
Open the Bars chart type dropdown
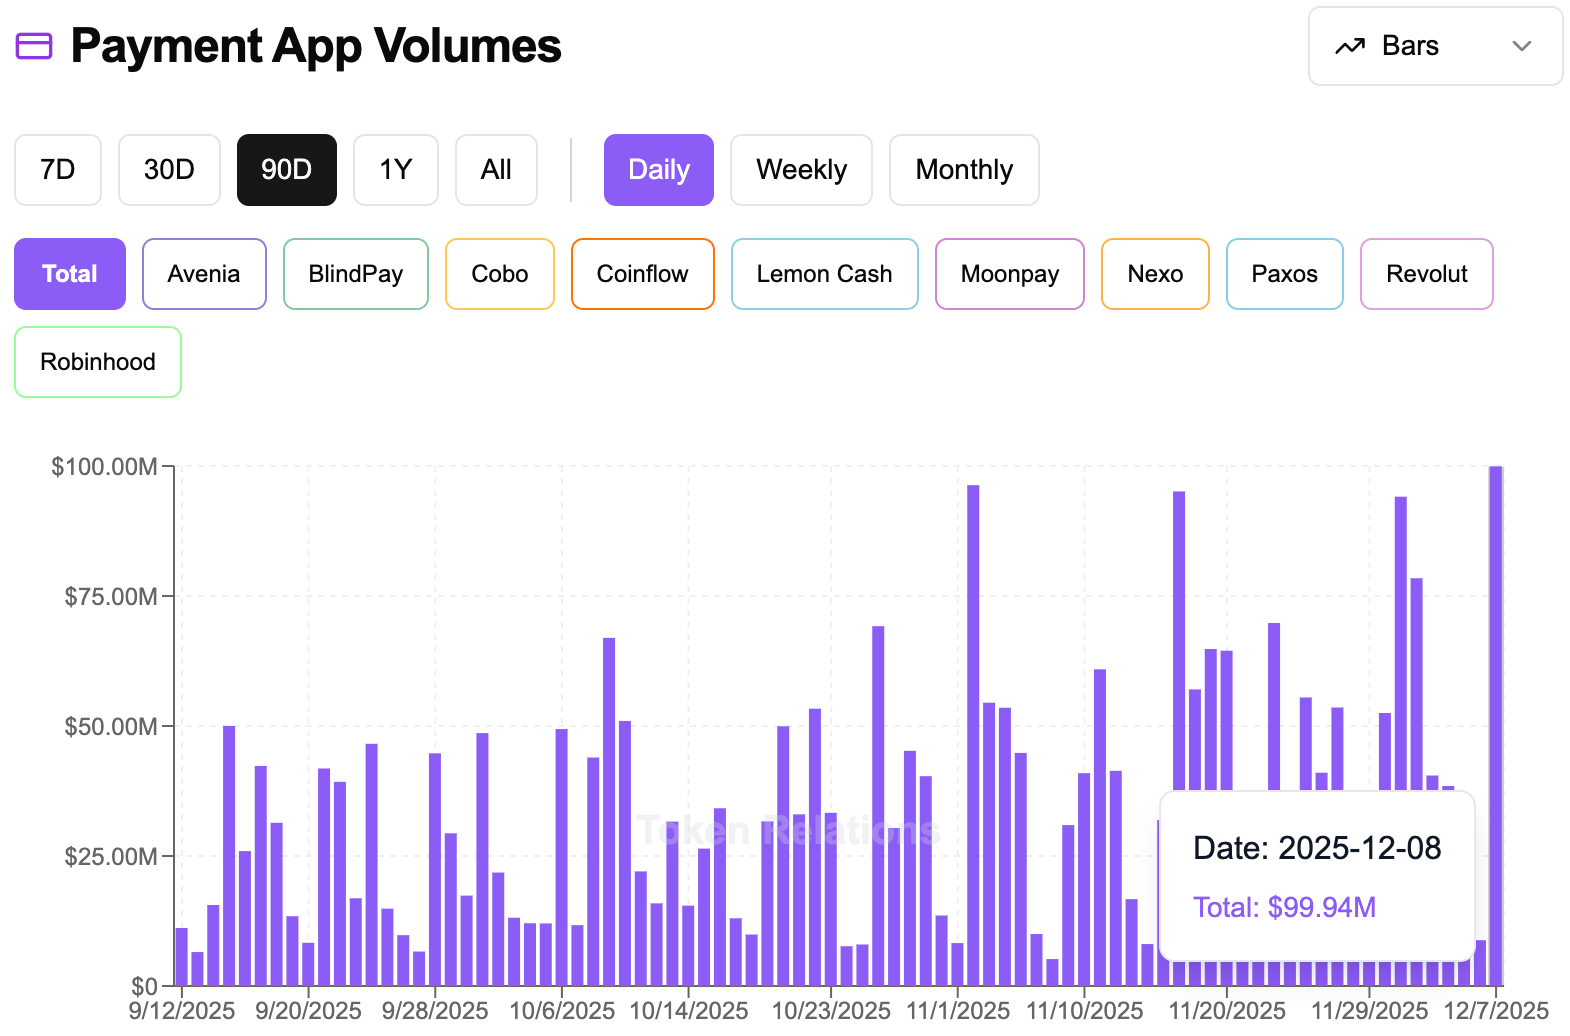(x=1435, y=46)
